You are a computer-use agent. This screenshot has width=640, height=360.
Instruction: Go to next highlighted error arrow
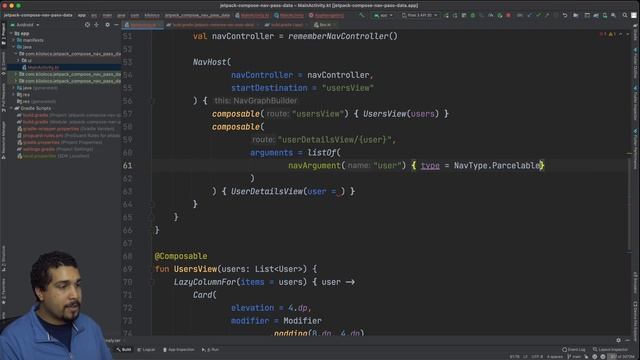pyautogui.click(x=628, y=34)
